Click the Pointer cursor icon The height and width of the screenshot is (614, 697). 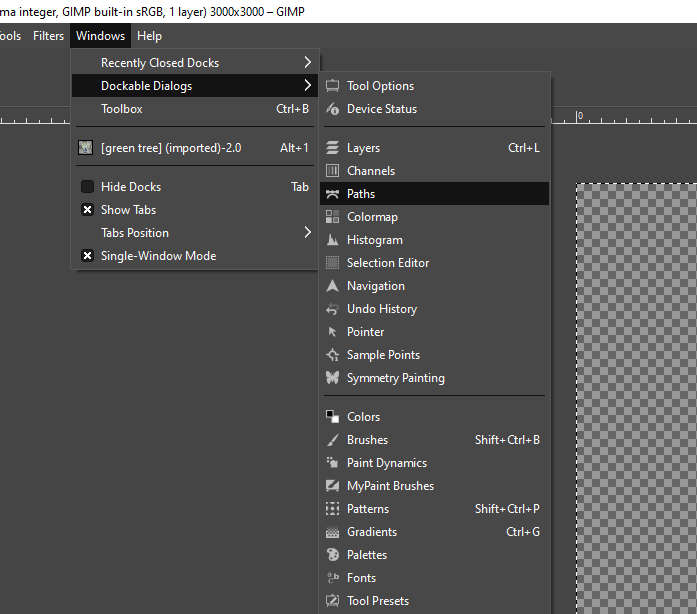(332, 332)
